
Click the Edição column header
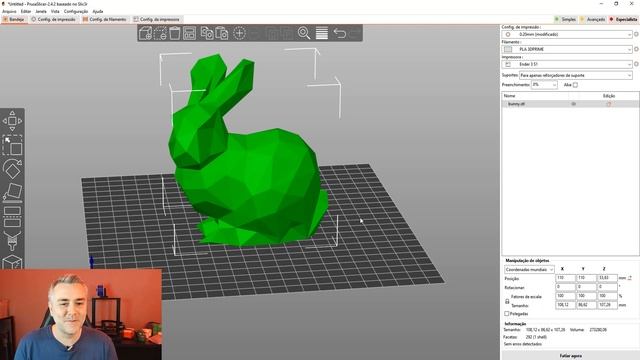[609, 96]
